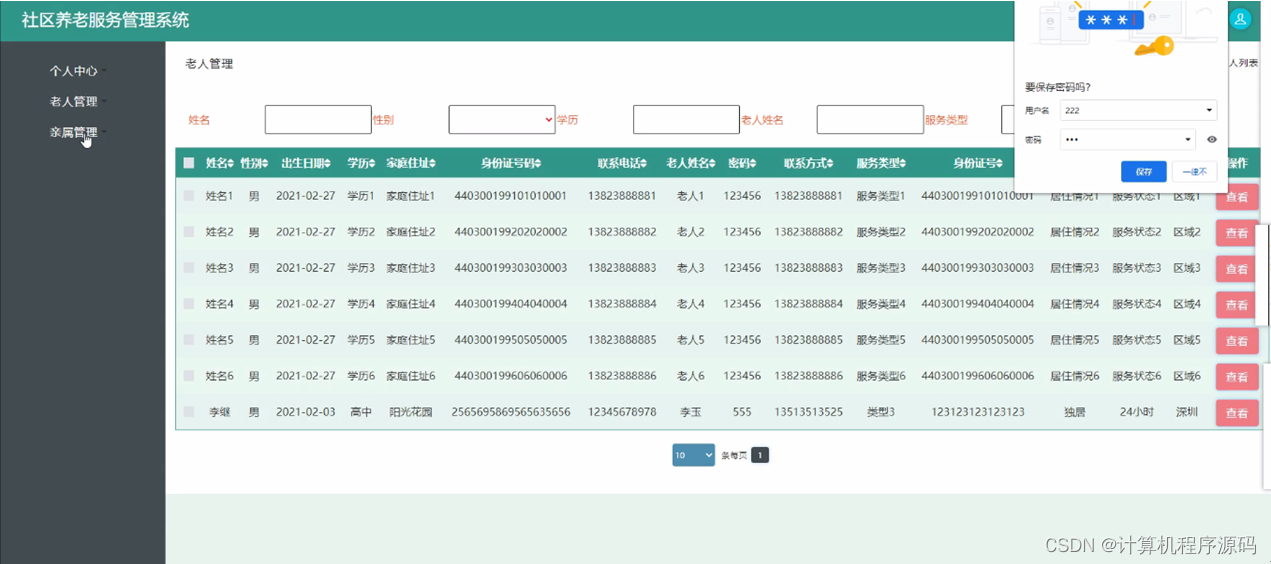Open the 性别 filter dropdown
This screenshot has width=1271, height=564.
(502, 119)
